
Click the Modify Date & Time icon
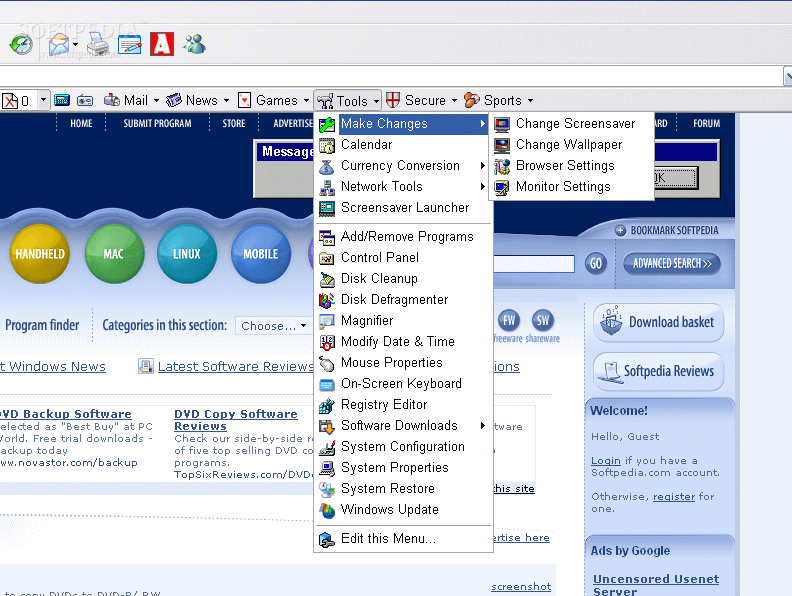[327, 342]
